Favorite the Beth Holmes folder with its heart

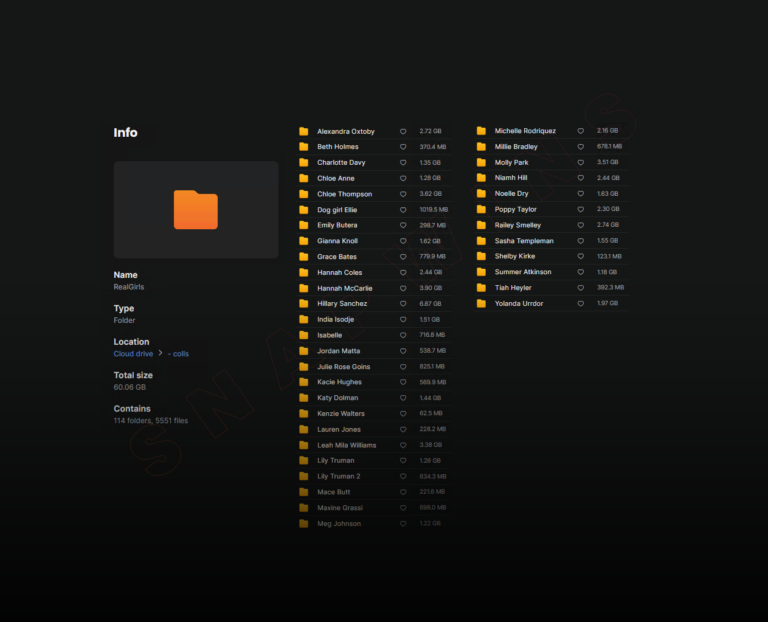tap(403, 147)
